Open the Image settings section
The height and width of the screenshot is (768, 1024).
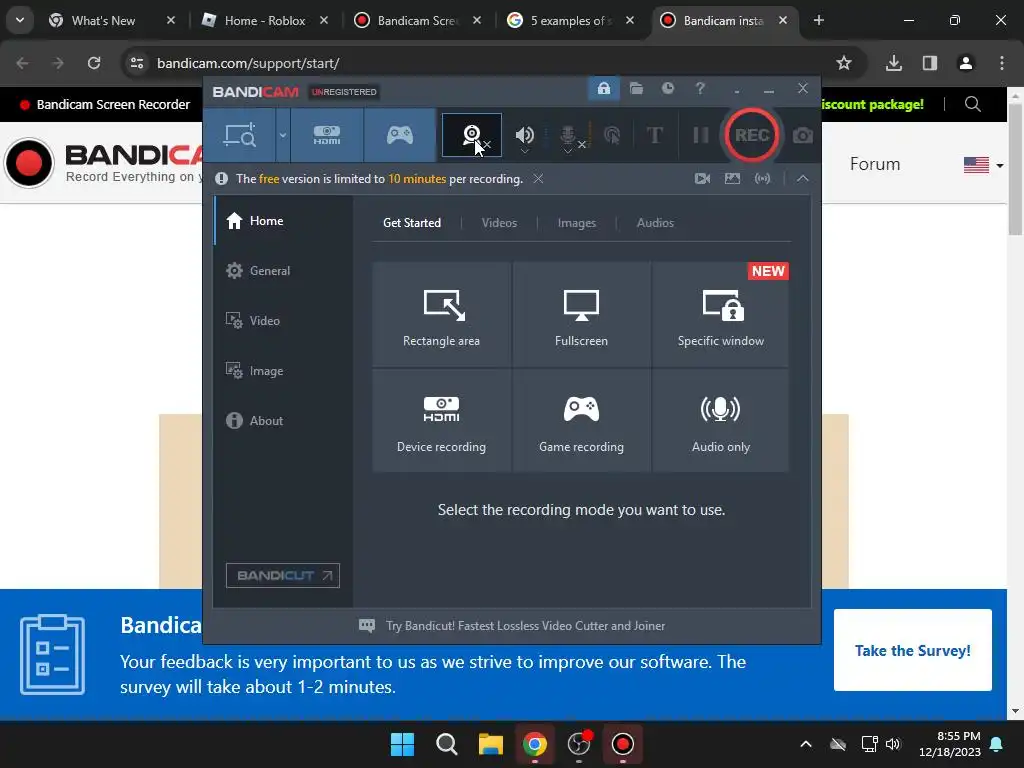pos(283,370)
